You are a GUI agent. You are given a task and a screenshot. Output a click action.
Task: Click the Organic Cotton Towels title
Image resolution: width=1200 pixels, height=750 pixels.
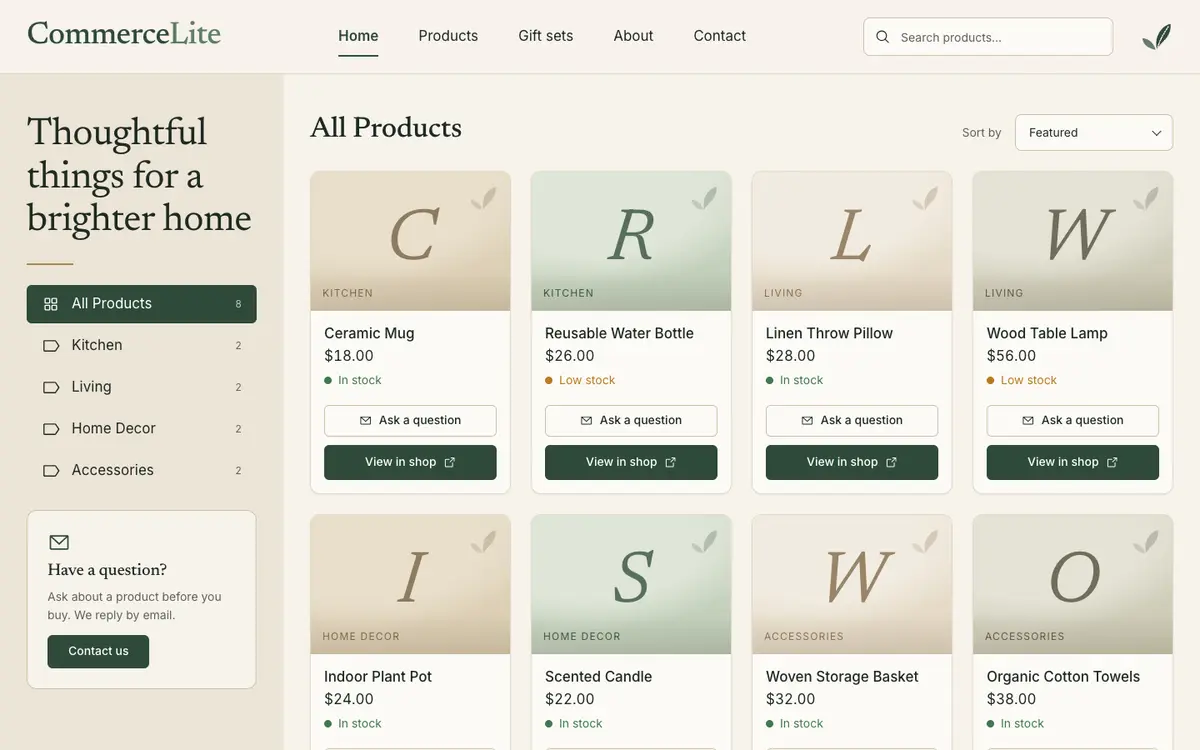click(1063, 677)
